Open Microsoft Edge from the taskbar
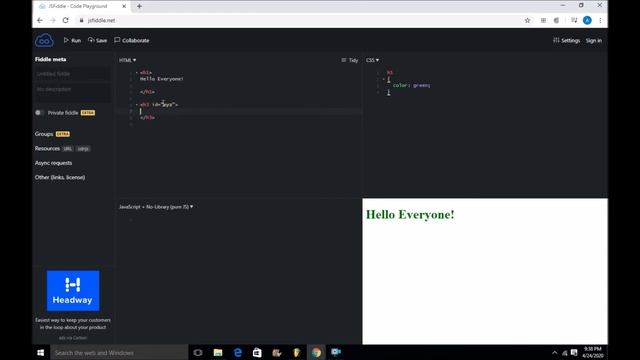Image resolution: width=640 pixels, height=360 pixels. pos(238,353)
